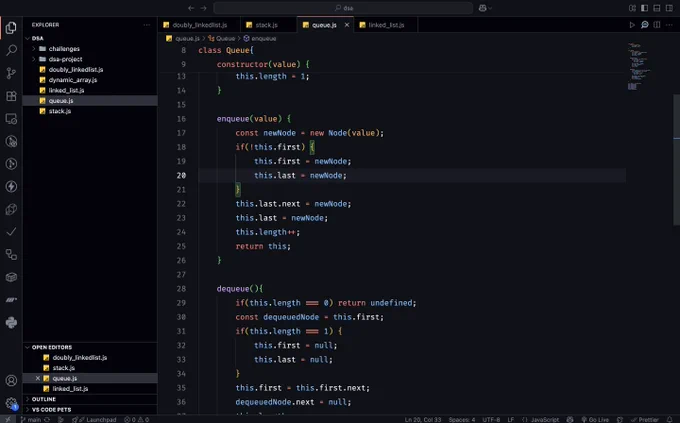Toggle the Secondary Side Bar visibility
The height and width of the screenshot is (423, 680).
pyautogui.click(x=670, y=8)
